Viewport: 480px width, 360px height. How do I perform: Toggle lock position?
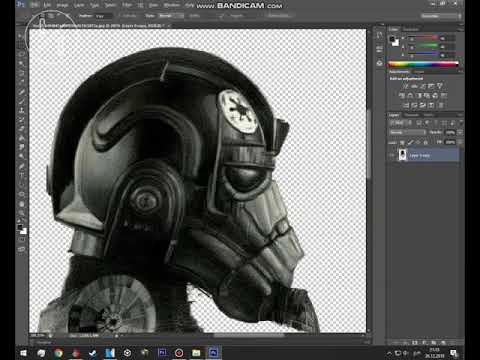click(x=418, y=142)
